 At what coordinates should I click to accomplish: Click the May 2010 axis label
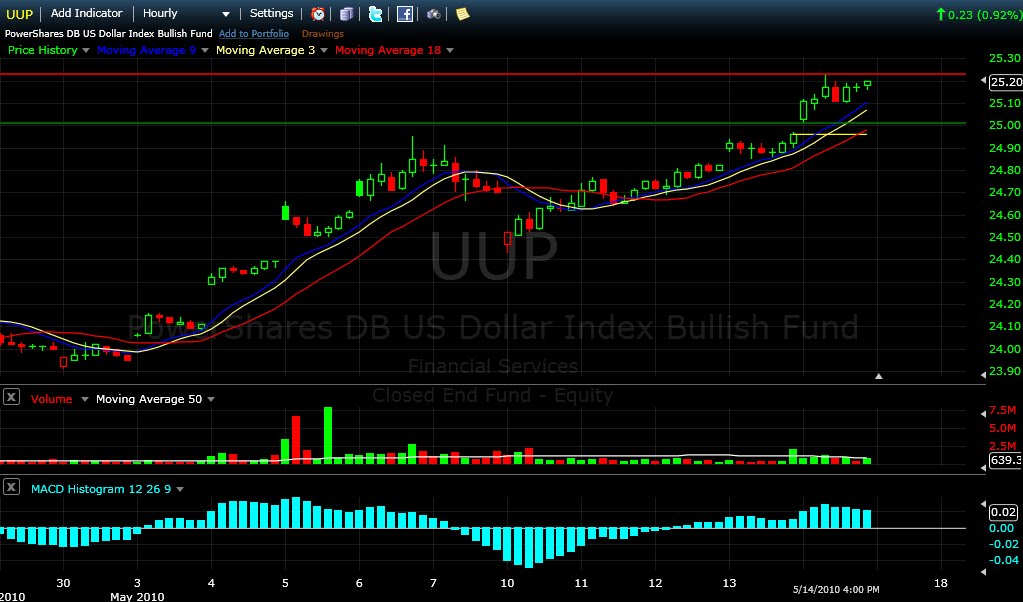[x=137, y=596]
